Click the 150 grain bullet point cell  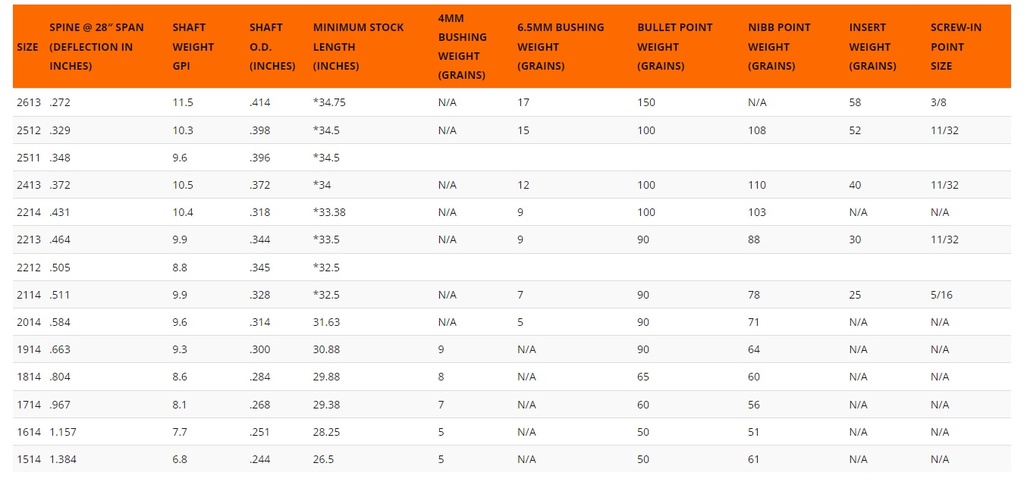click(x=646, y=103)
